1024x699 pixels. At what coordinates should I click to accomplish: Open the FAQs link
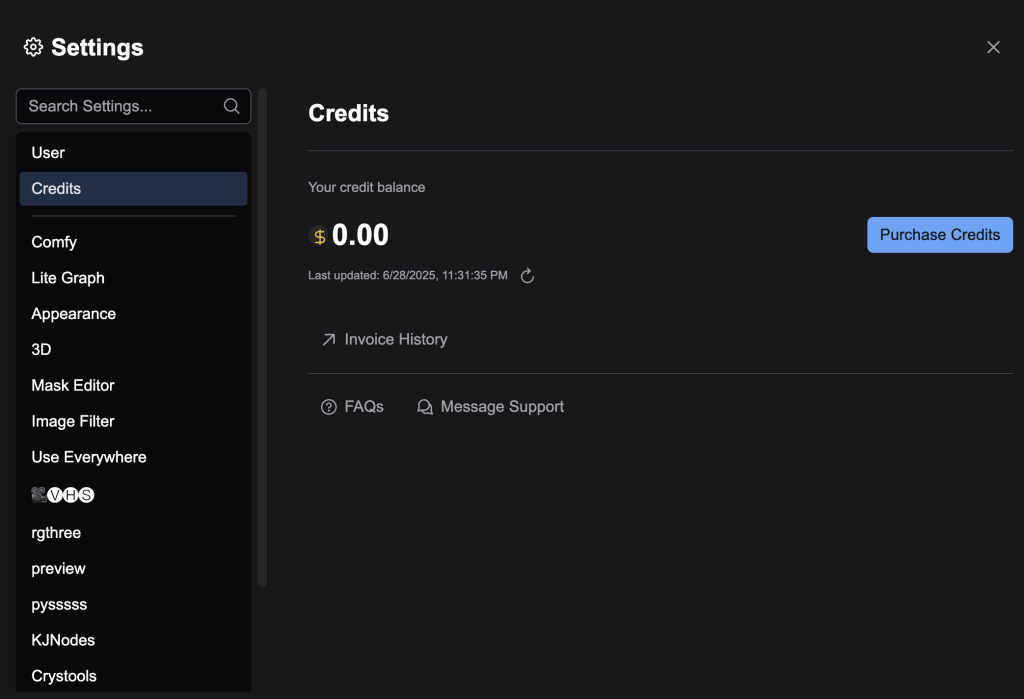pyautogui.click(x=352, y=407)
